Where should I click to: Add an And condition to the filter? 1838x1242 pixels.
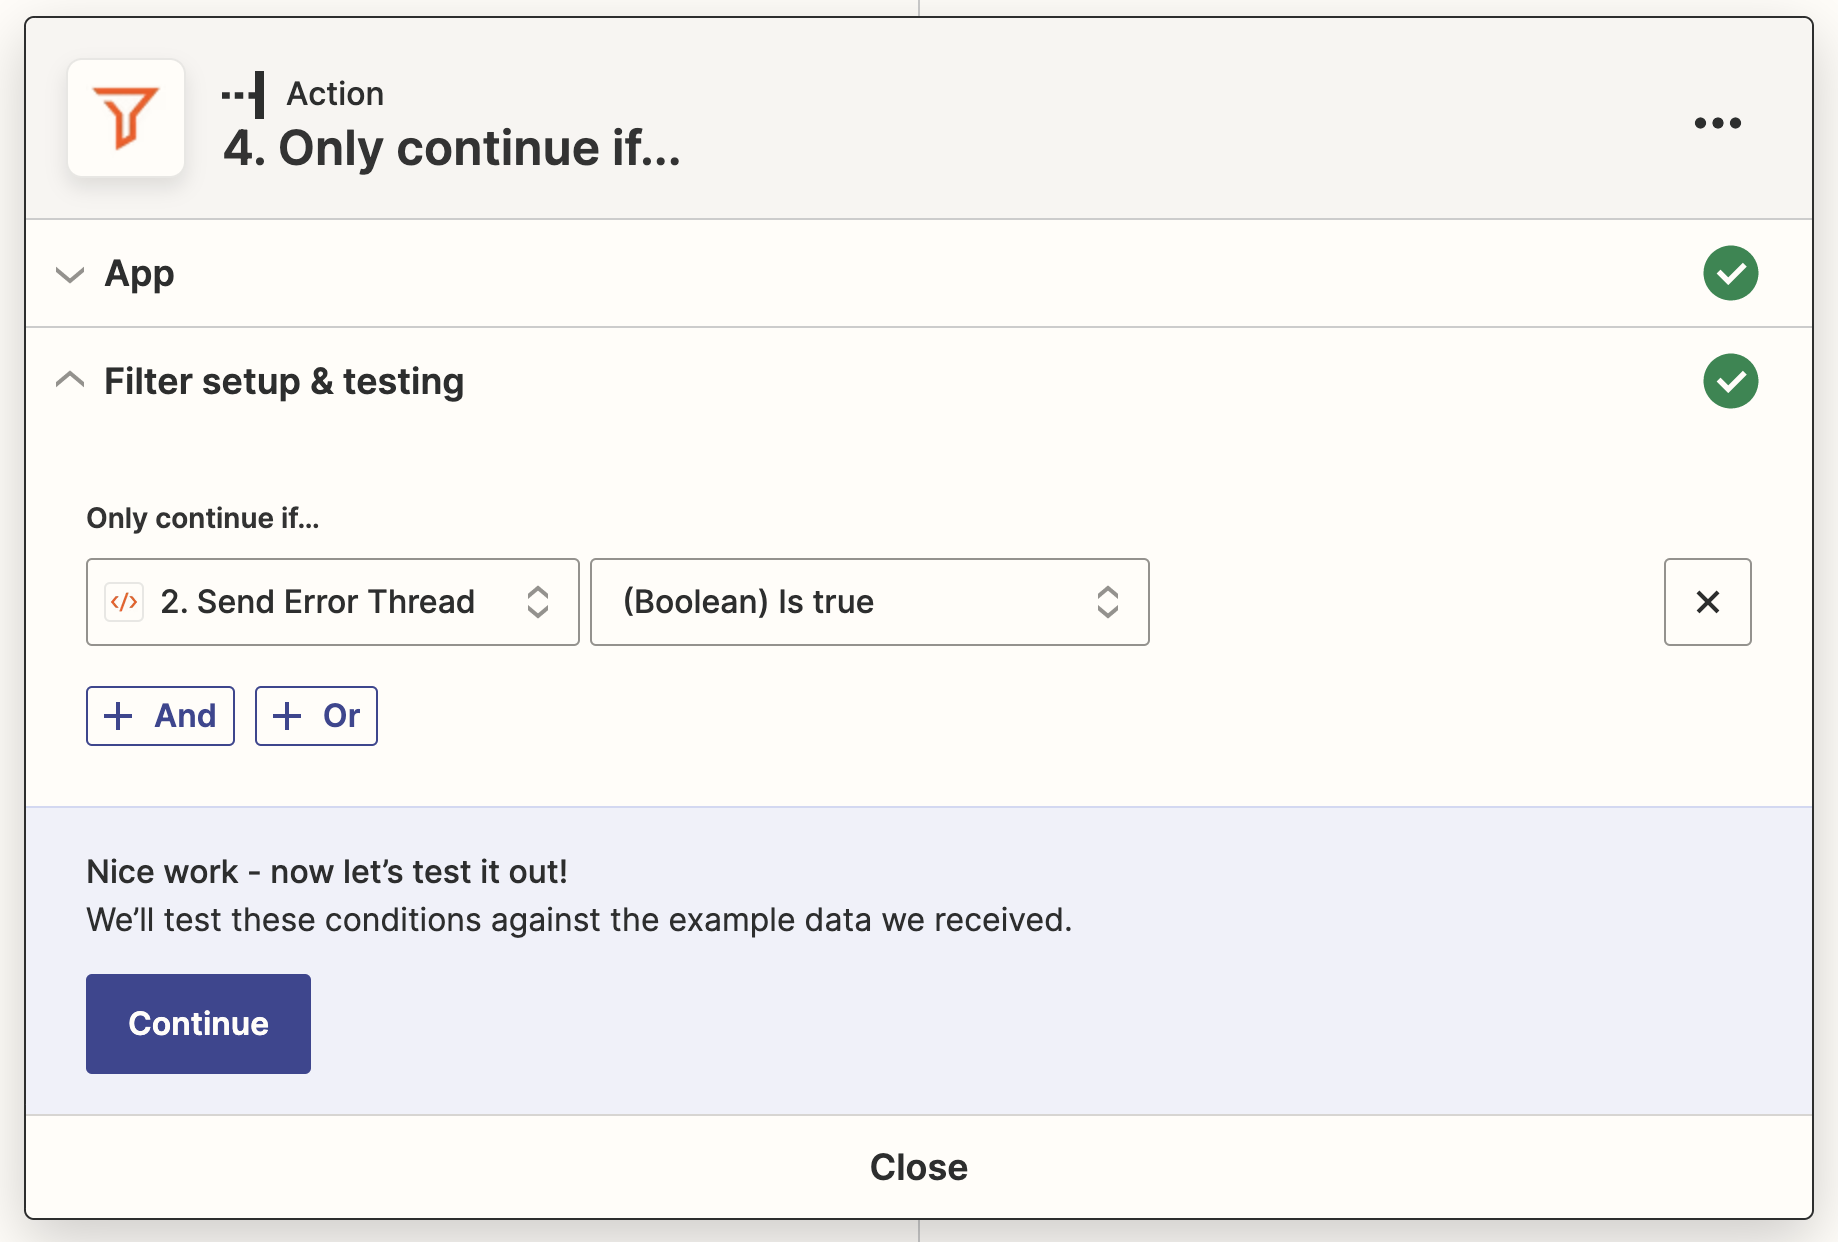160,716
